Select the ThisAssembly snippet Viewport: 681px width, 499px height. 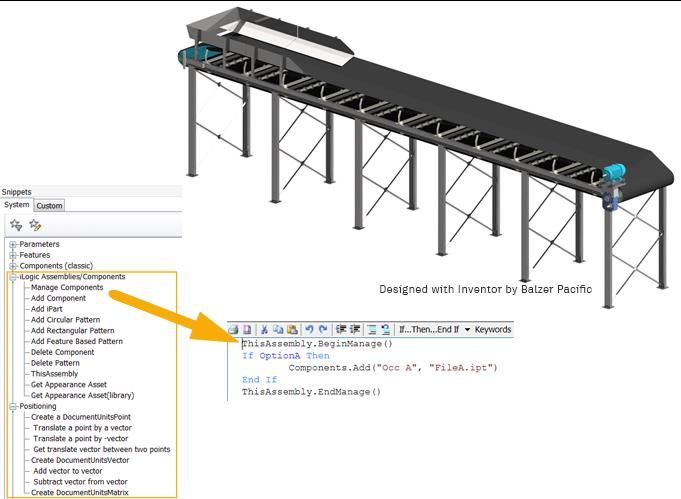pyautogui.click(x=54, y=374)
